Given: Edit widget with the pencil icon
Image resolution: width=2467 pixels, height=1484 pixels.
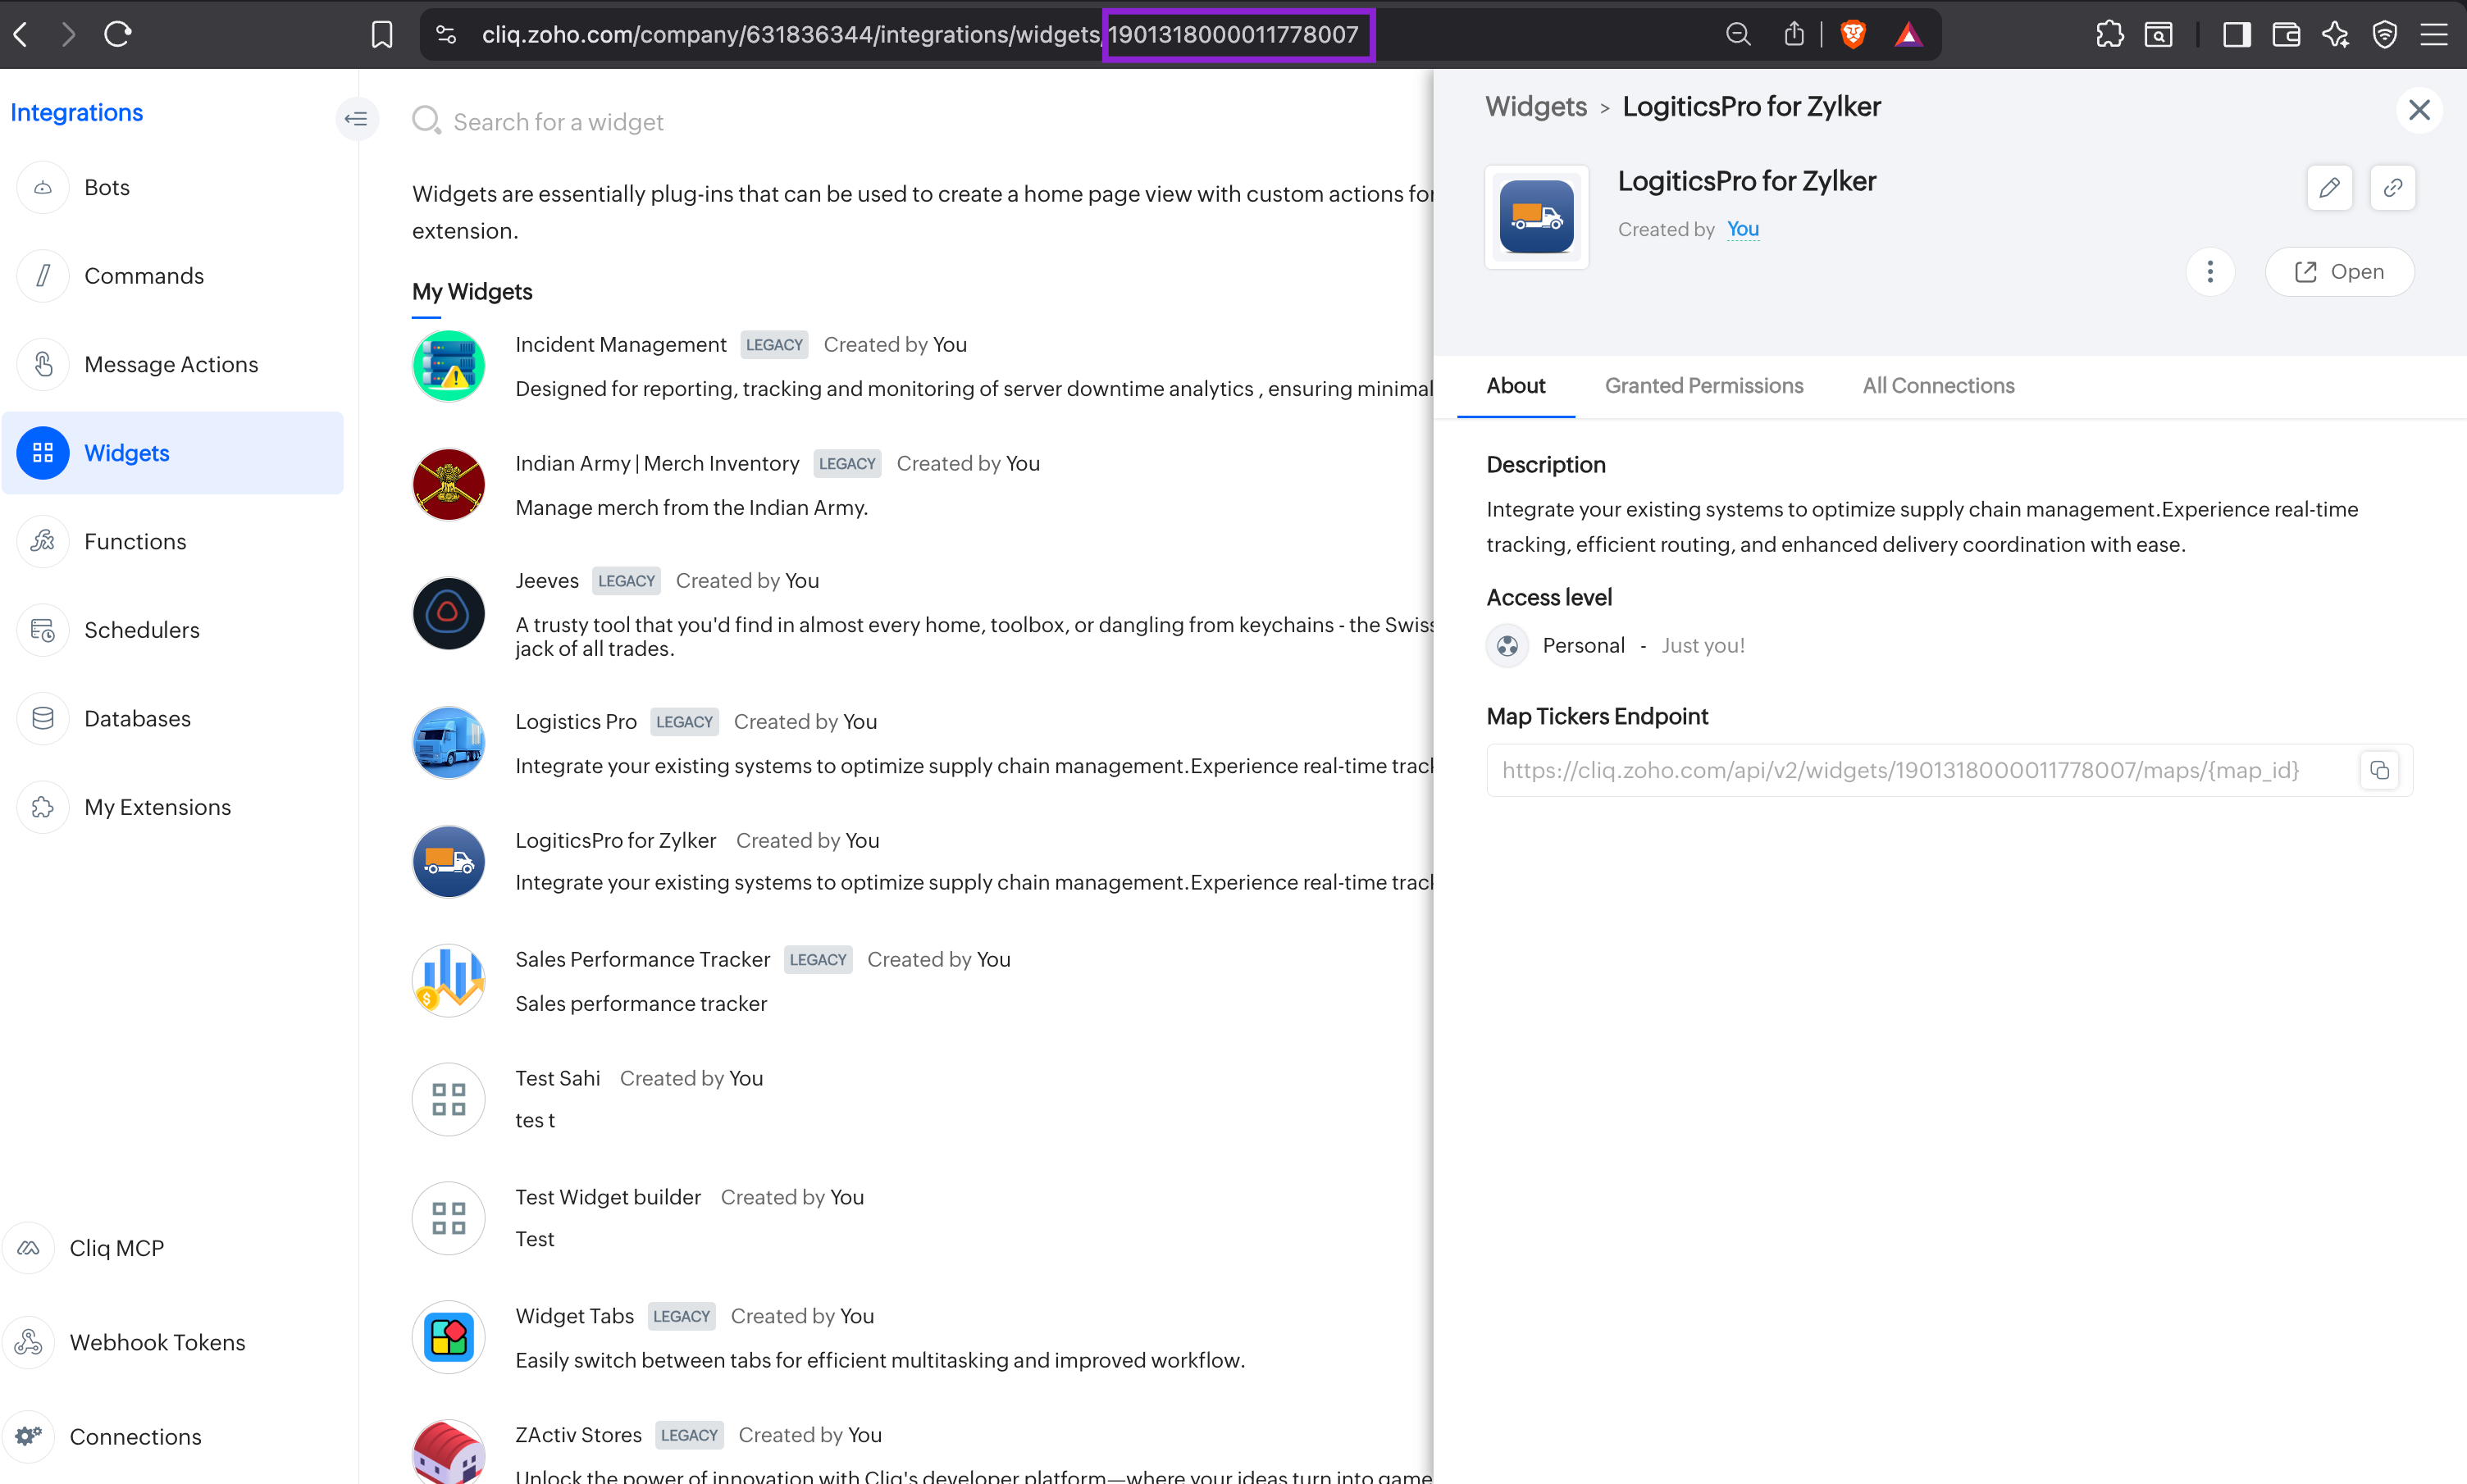Looking at the screenshot, I should (x=2329, y=187).
